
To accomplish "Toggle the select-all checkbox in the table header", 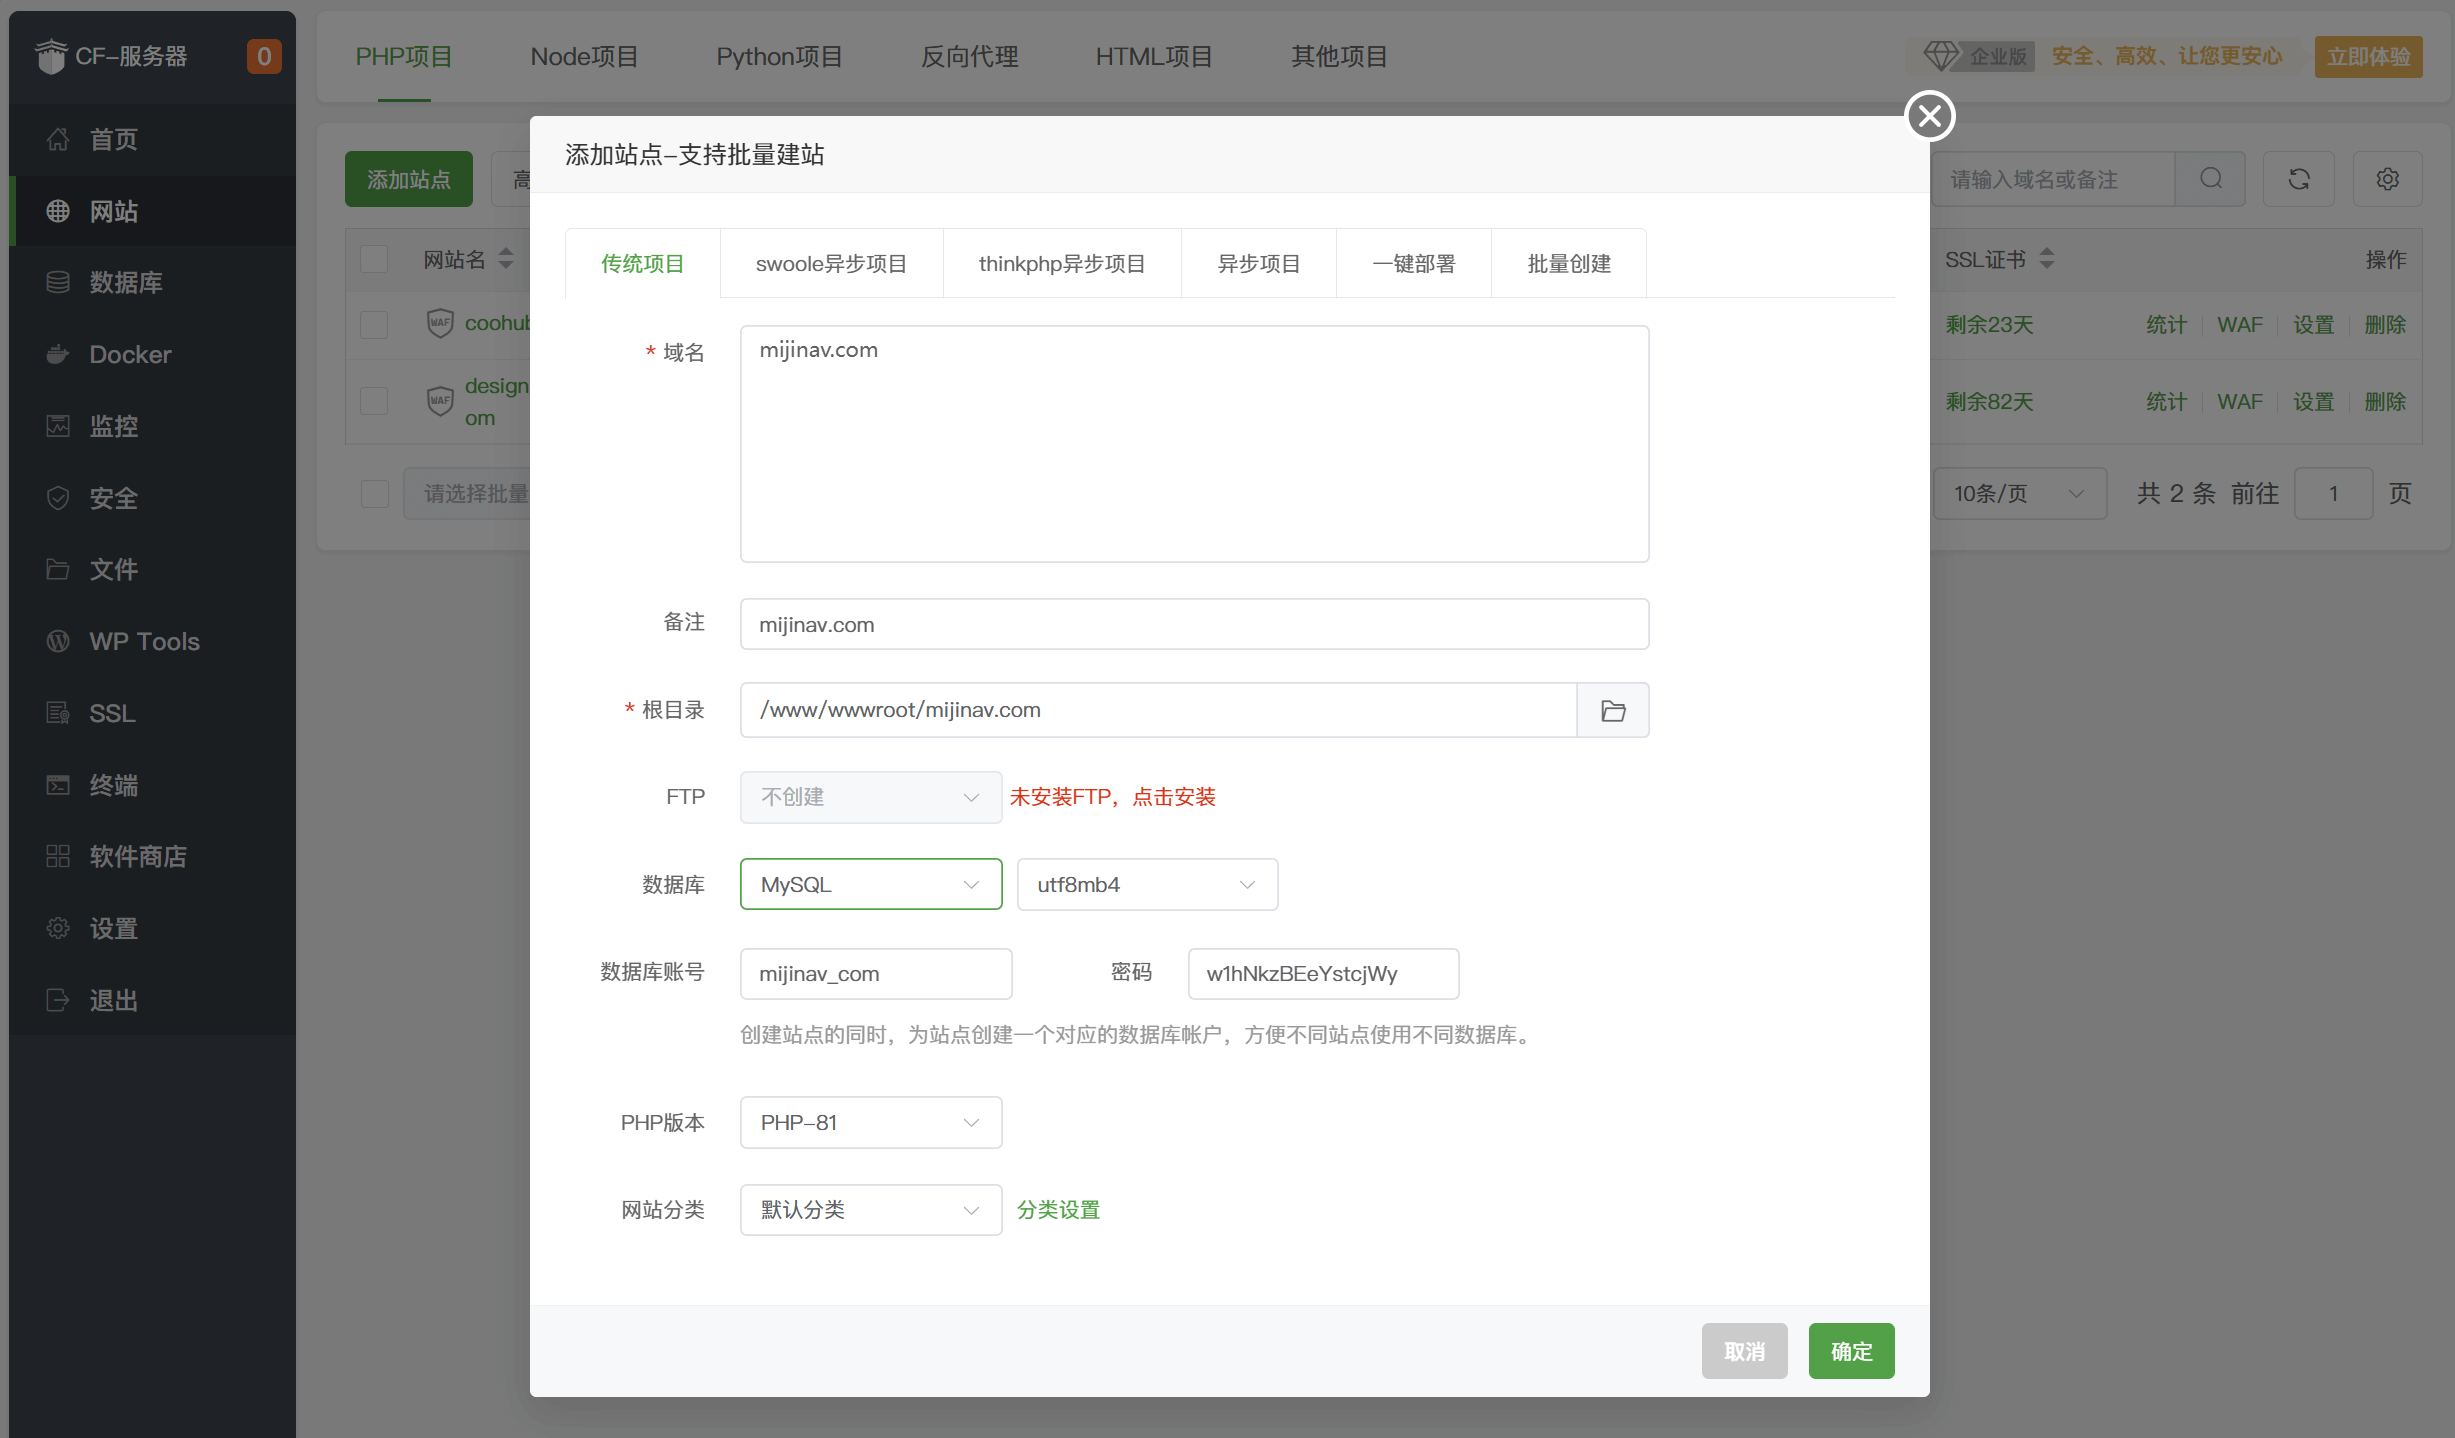I will point(374,259).
